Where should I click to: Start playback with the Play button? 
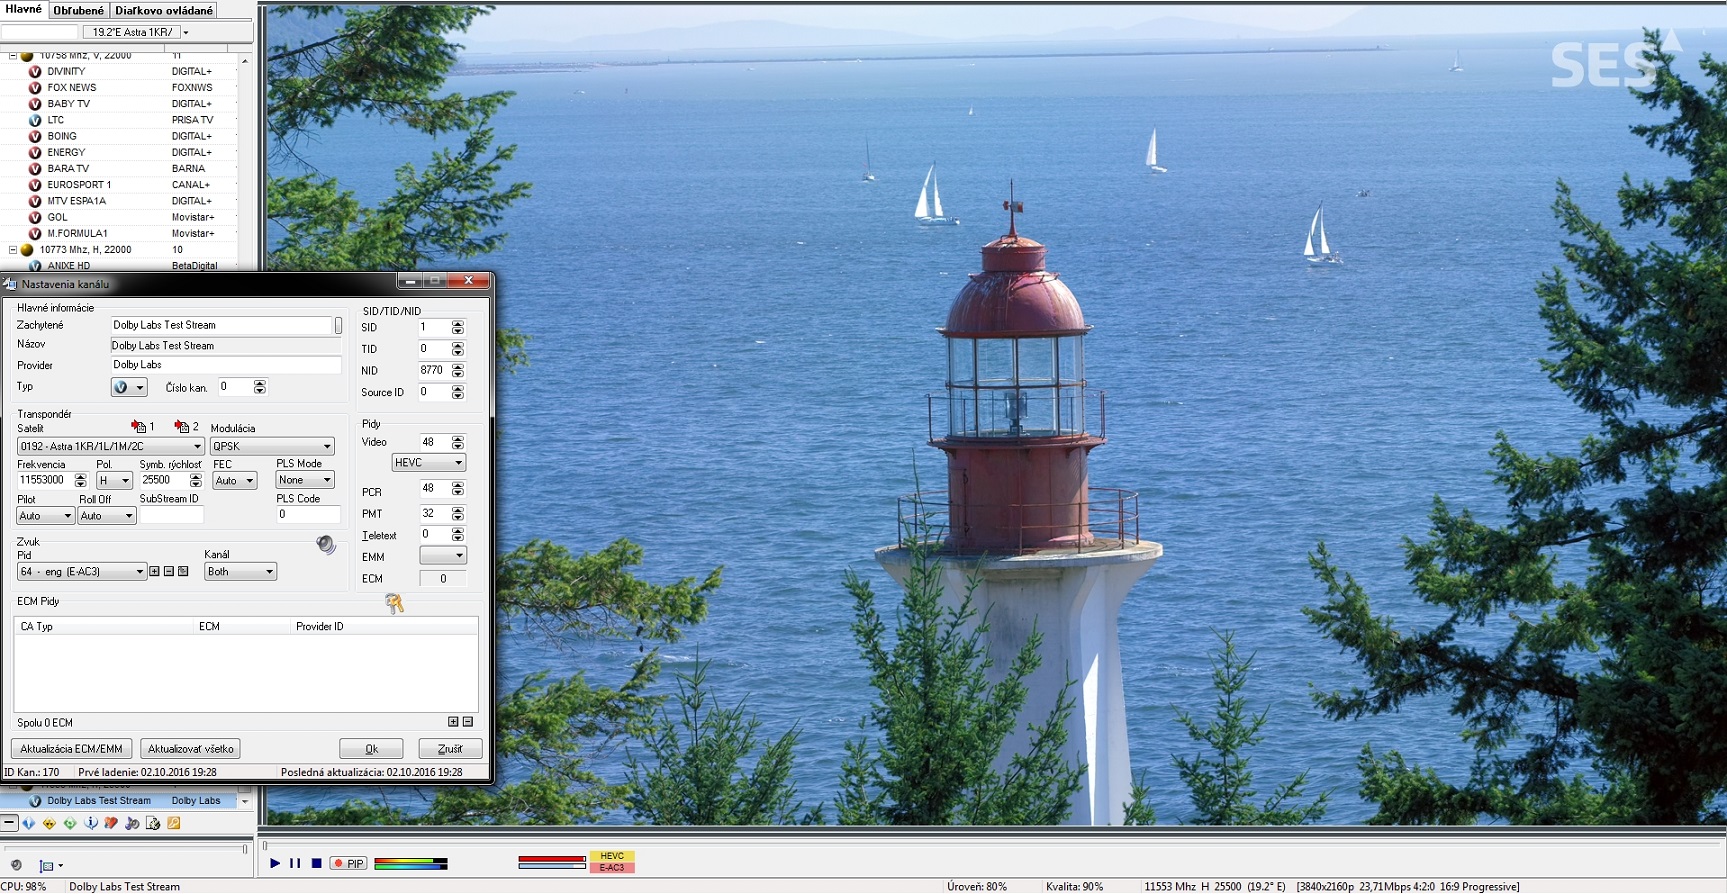pos(275,863)
